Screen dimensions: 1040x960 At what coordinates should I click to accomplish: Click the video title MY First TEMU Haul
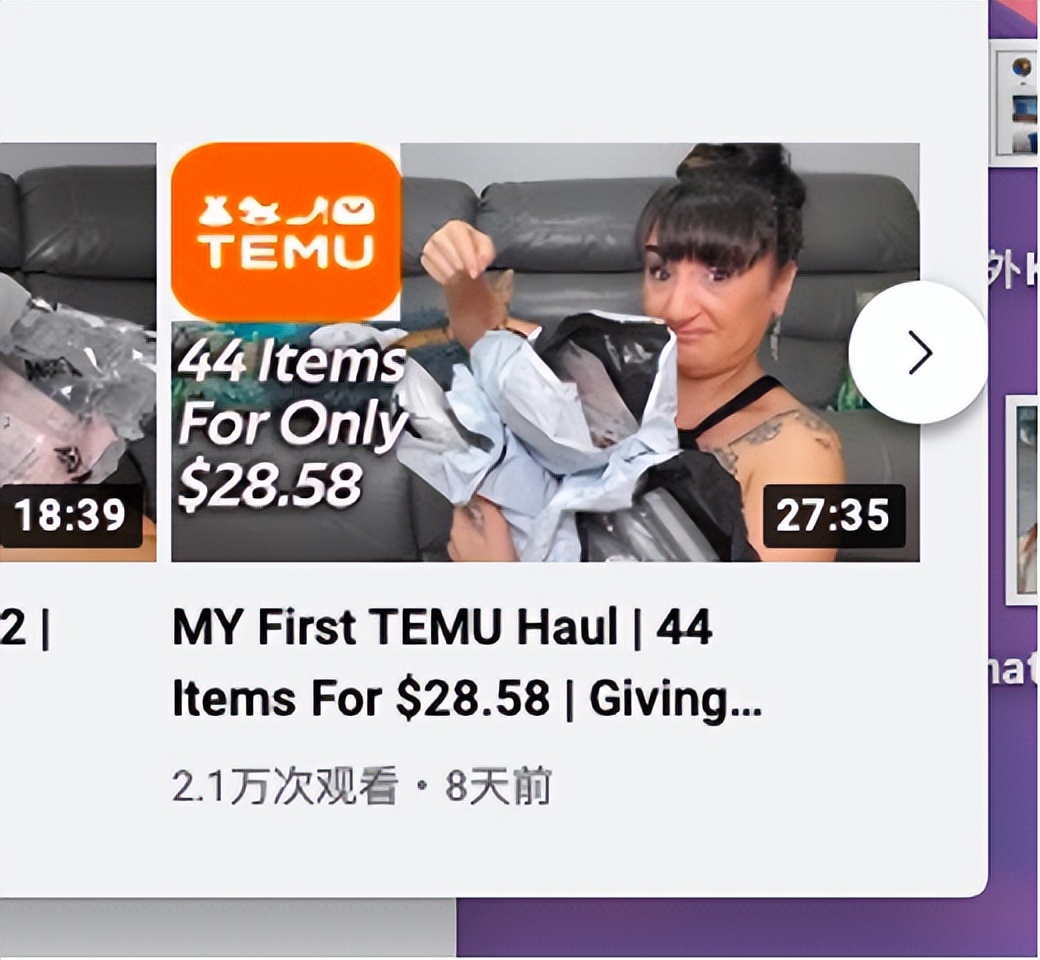point(442,626)
